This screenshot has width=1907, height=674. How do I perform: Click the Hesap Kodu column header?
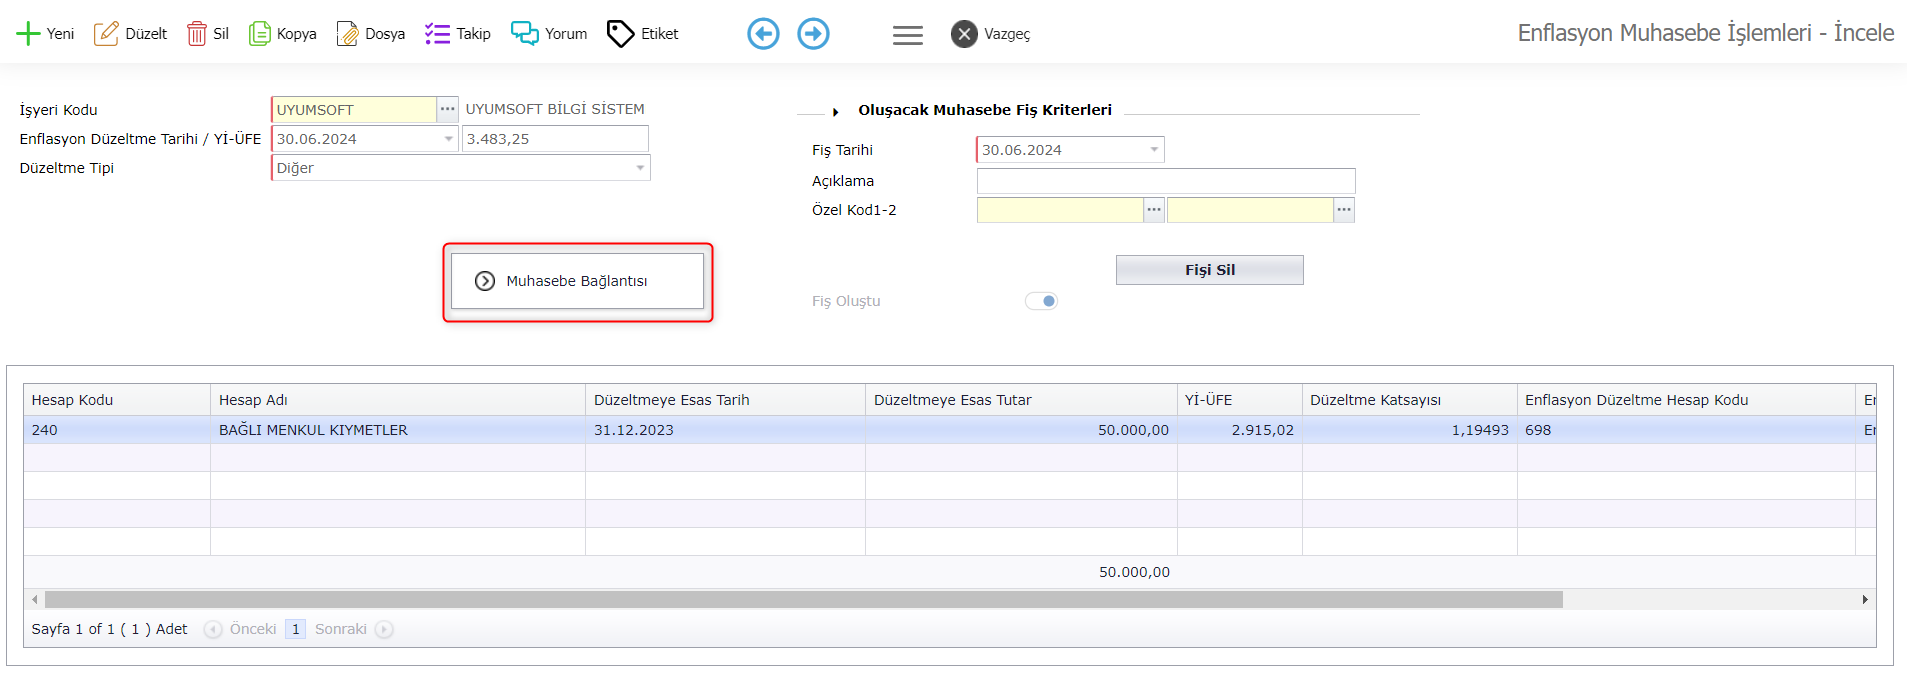tap(117, 400)
